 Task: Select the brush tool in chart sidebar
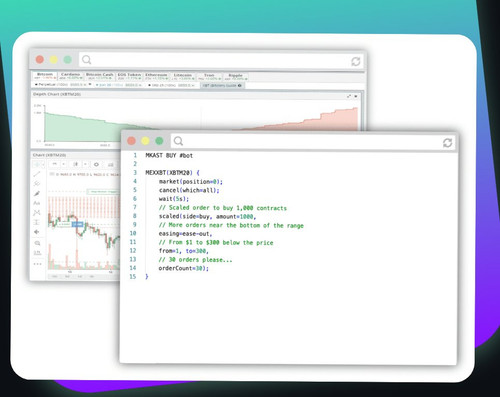tap(37, 193)
